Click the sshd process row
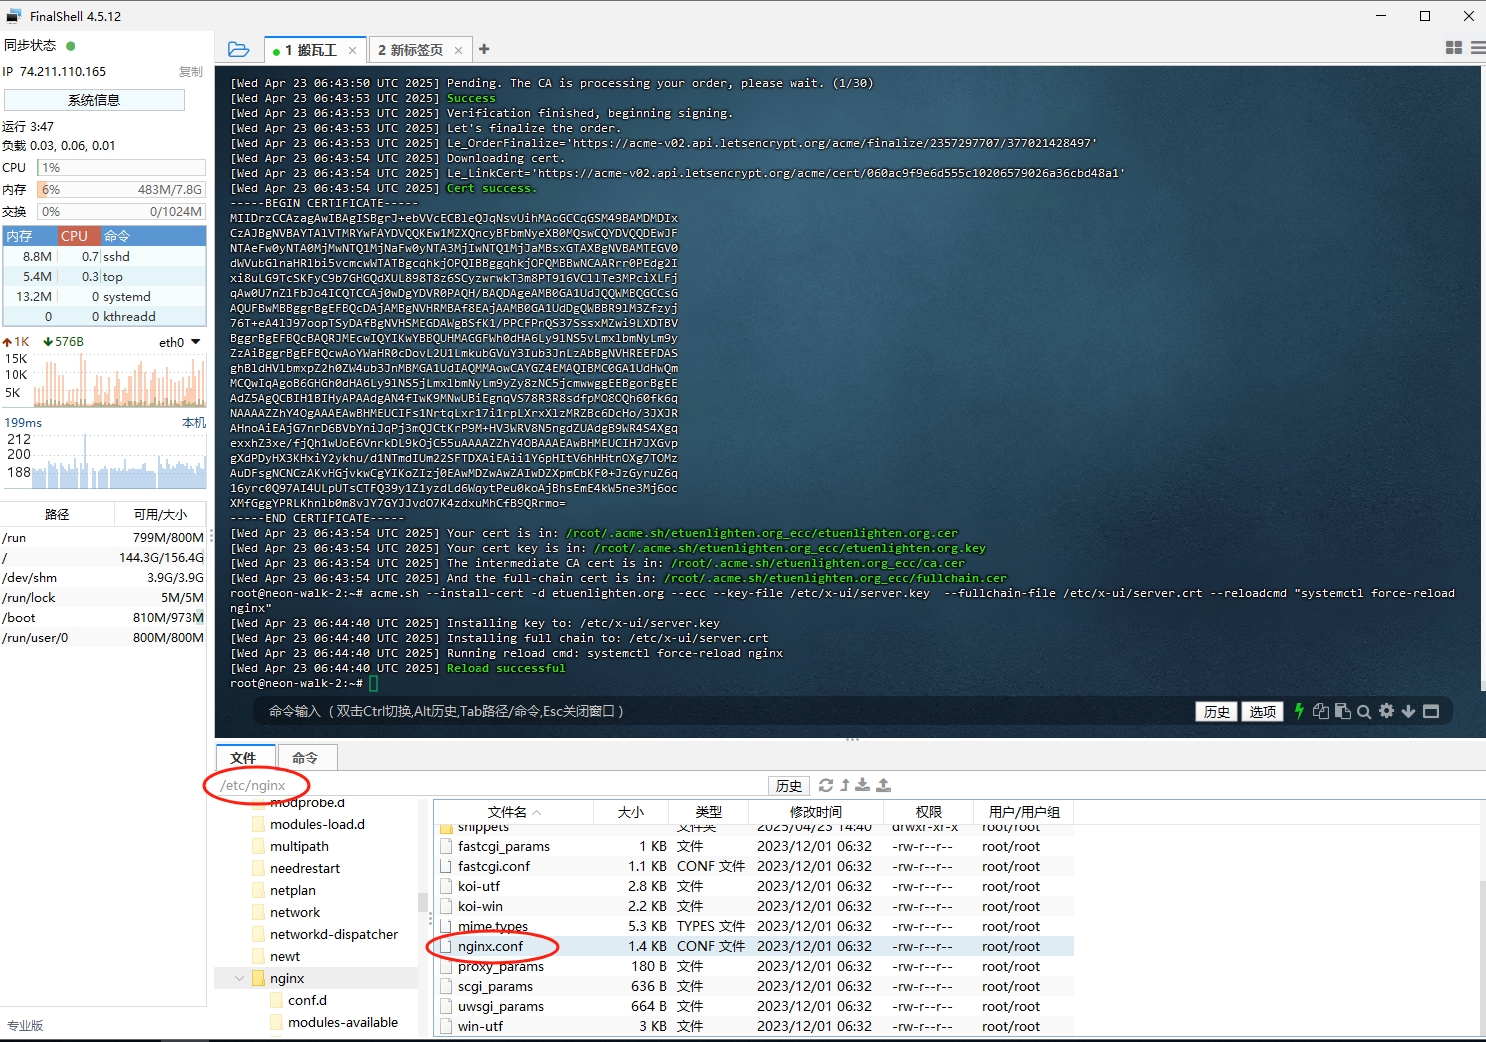The width and height of the screenshot is (1486, 1042). pyautogui.click(x=104, y=256)
